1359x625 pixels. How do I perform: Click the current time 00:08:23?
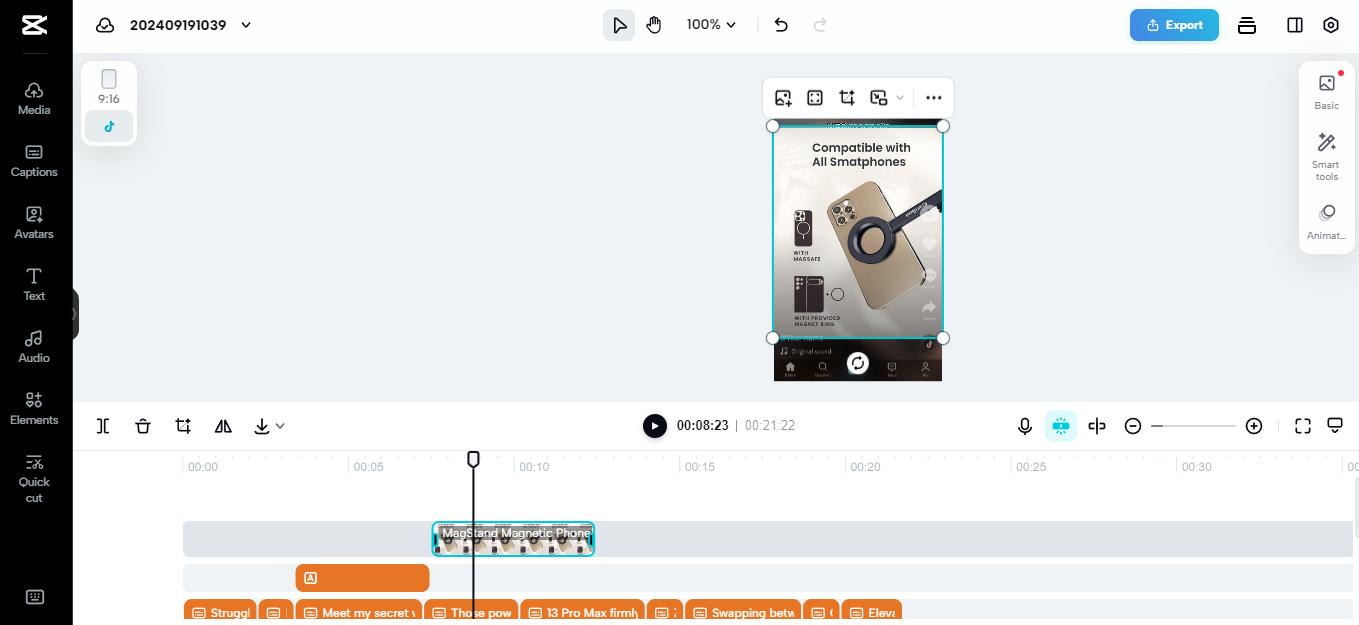[702, 426]
